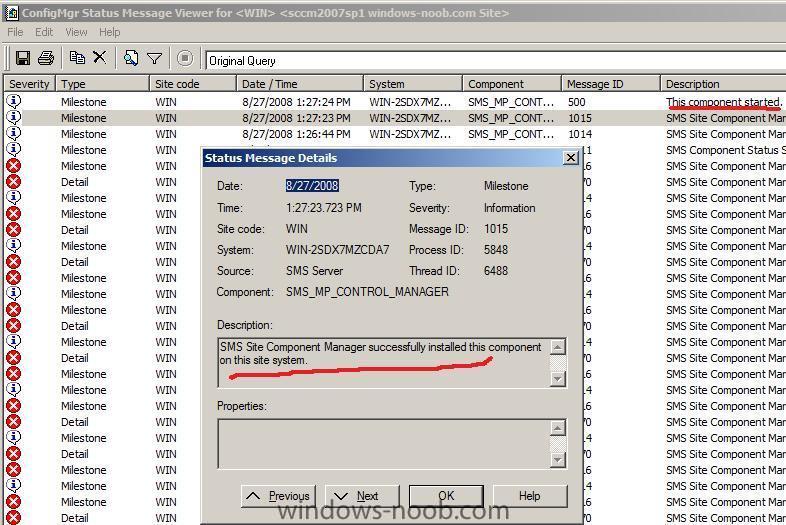The image size is (786, 525).
Task: Click 8/27/2008 1:27:24 PM date cell
Action: 296,102
